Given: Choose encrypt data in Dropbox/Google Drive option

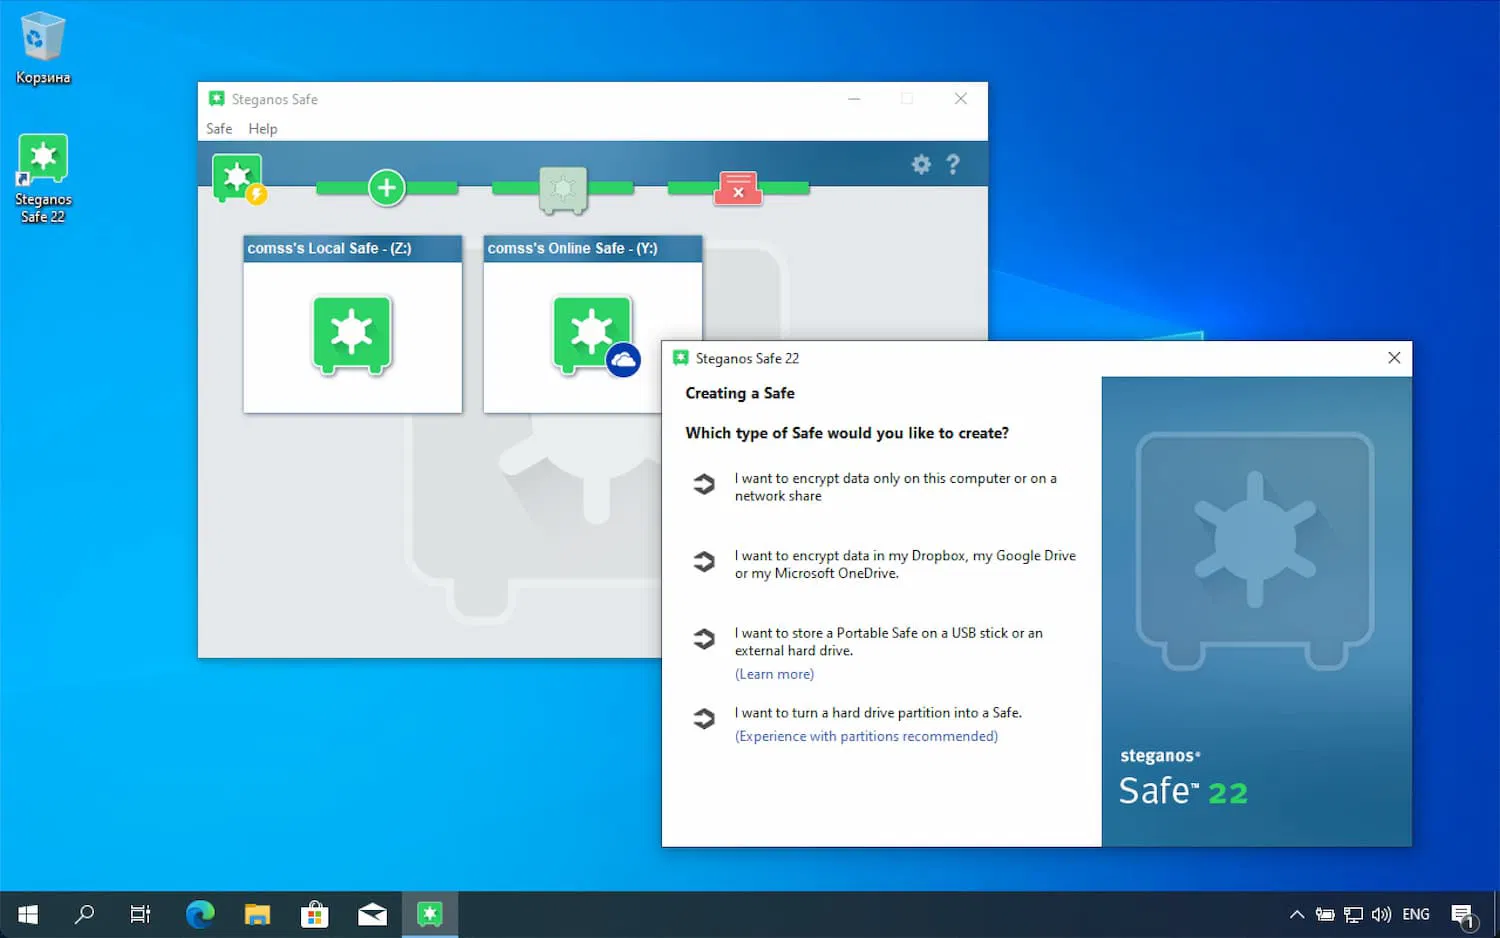Looking at the screenshot, I should 905,564.
